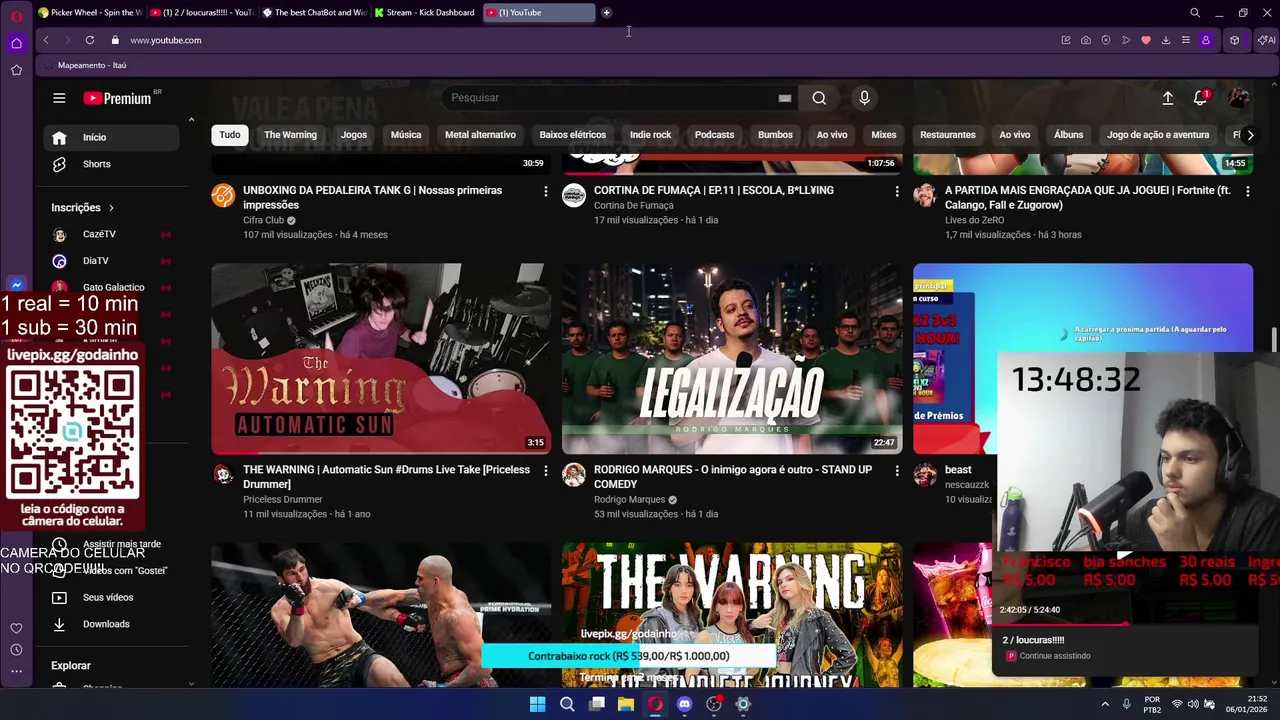Select the Jogos filter chip
This screenshot has width=1280, height=720.
coord(354,135)
